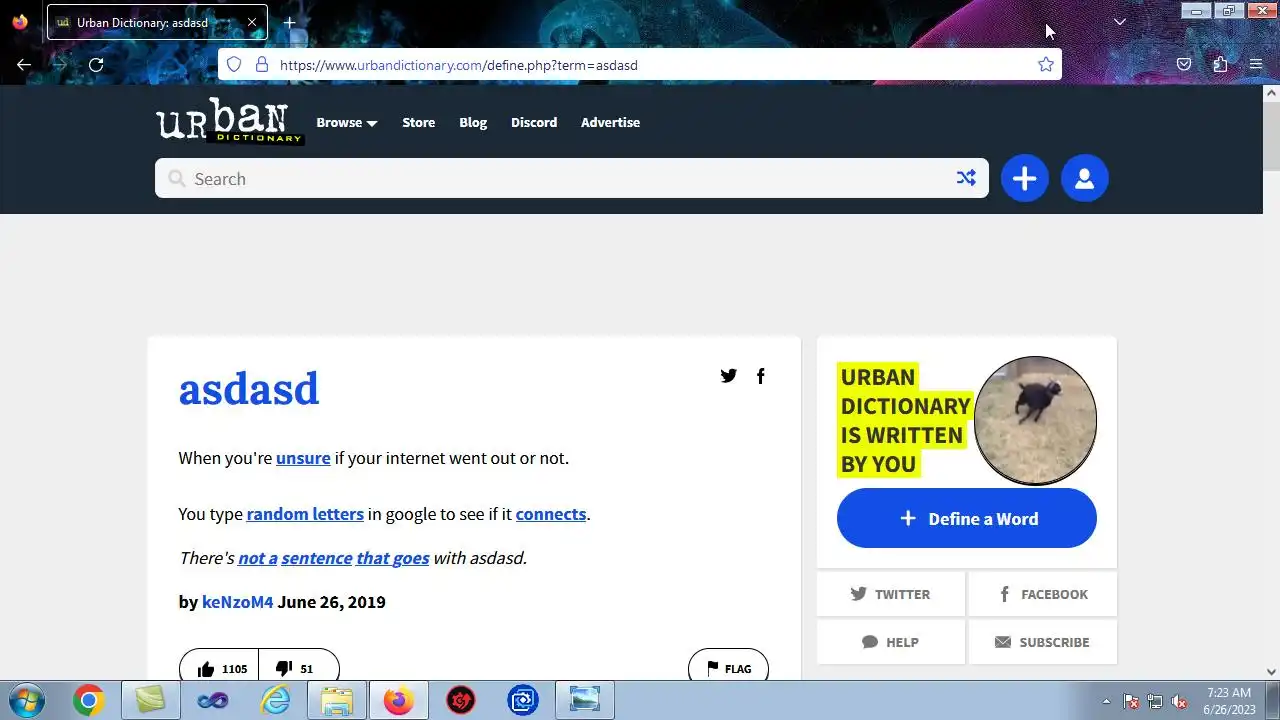The width and height of the screenshot is (1280, 720).
Task: Launch Chrome from the taskbar
Action: (88, 701)
